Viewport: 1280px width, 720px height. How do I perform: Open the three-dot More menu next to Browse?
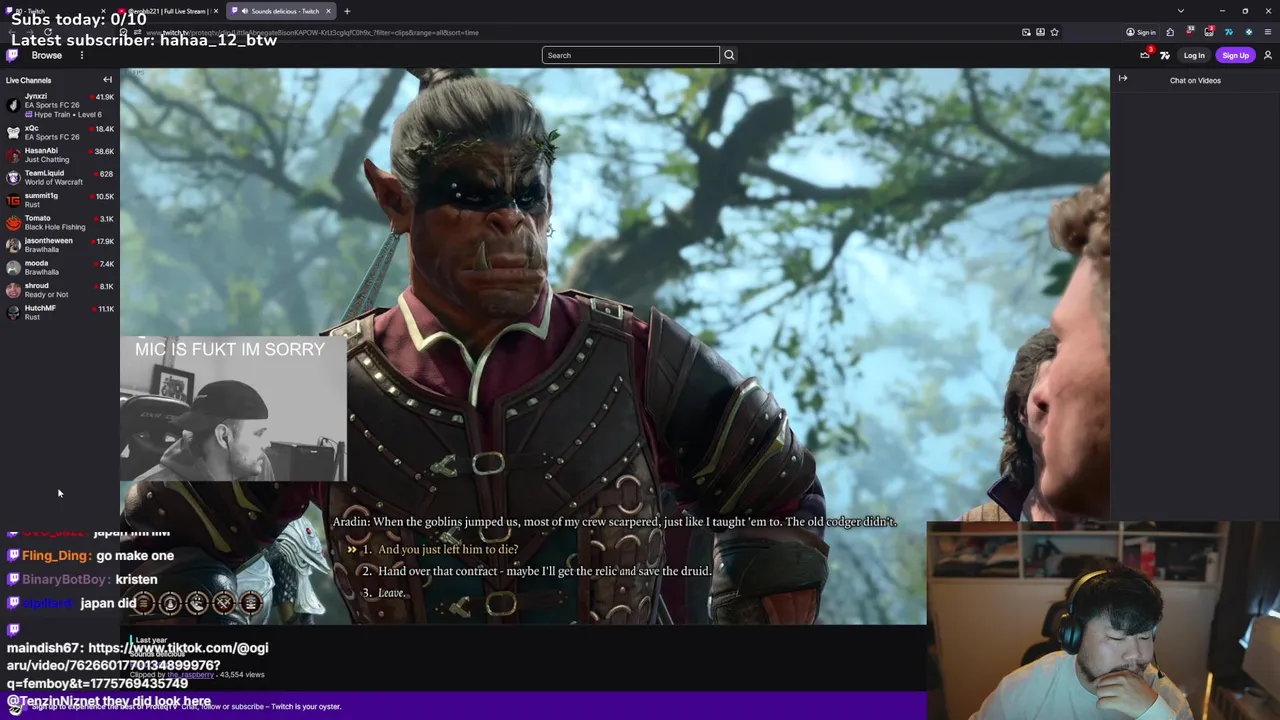tap(82, 55)
